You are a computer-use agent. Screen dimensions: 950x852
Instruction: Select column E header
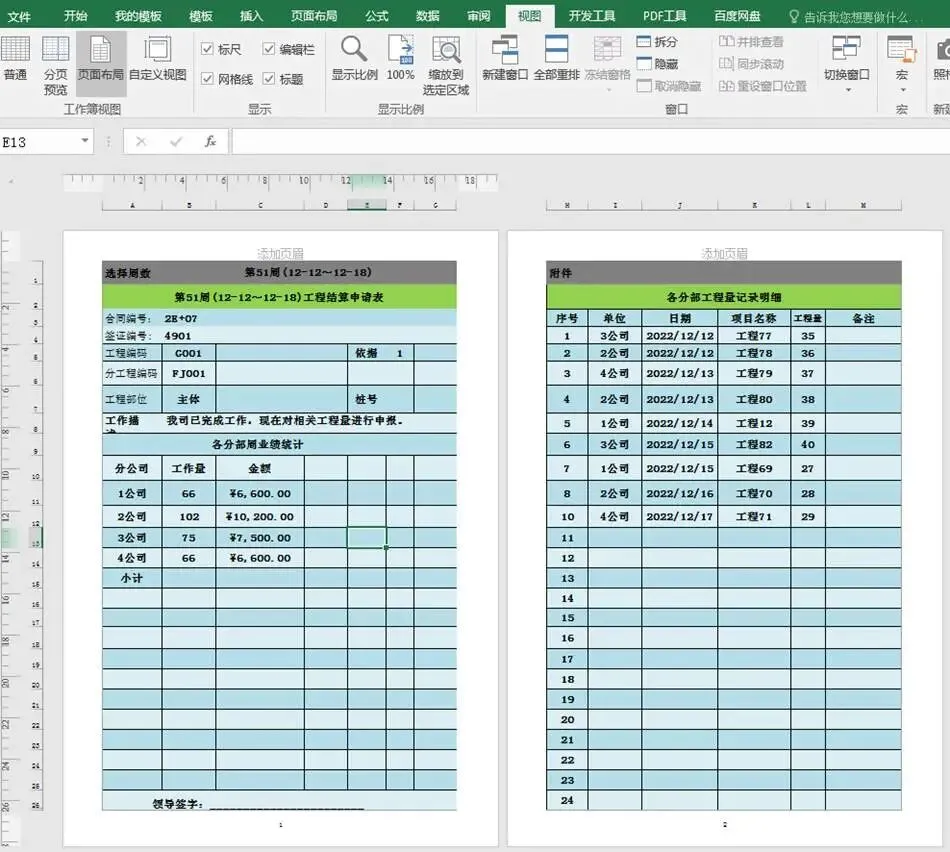click(x=367, y=205)
